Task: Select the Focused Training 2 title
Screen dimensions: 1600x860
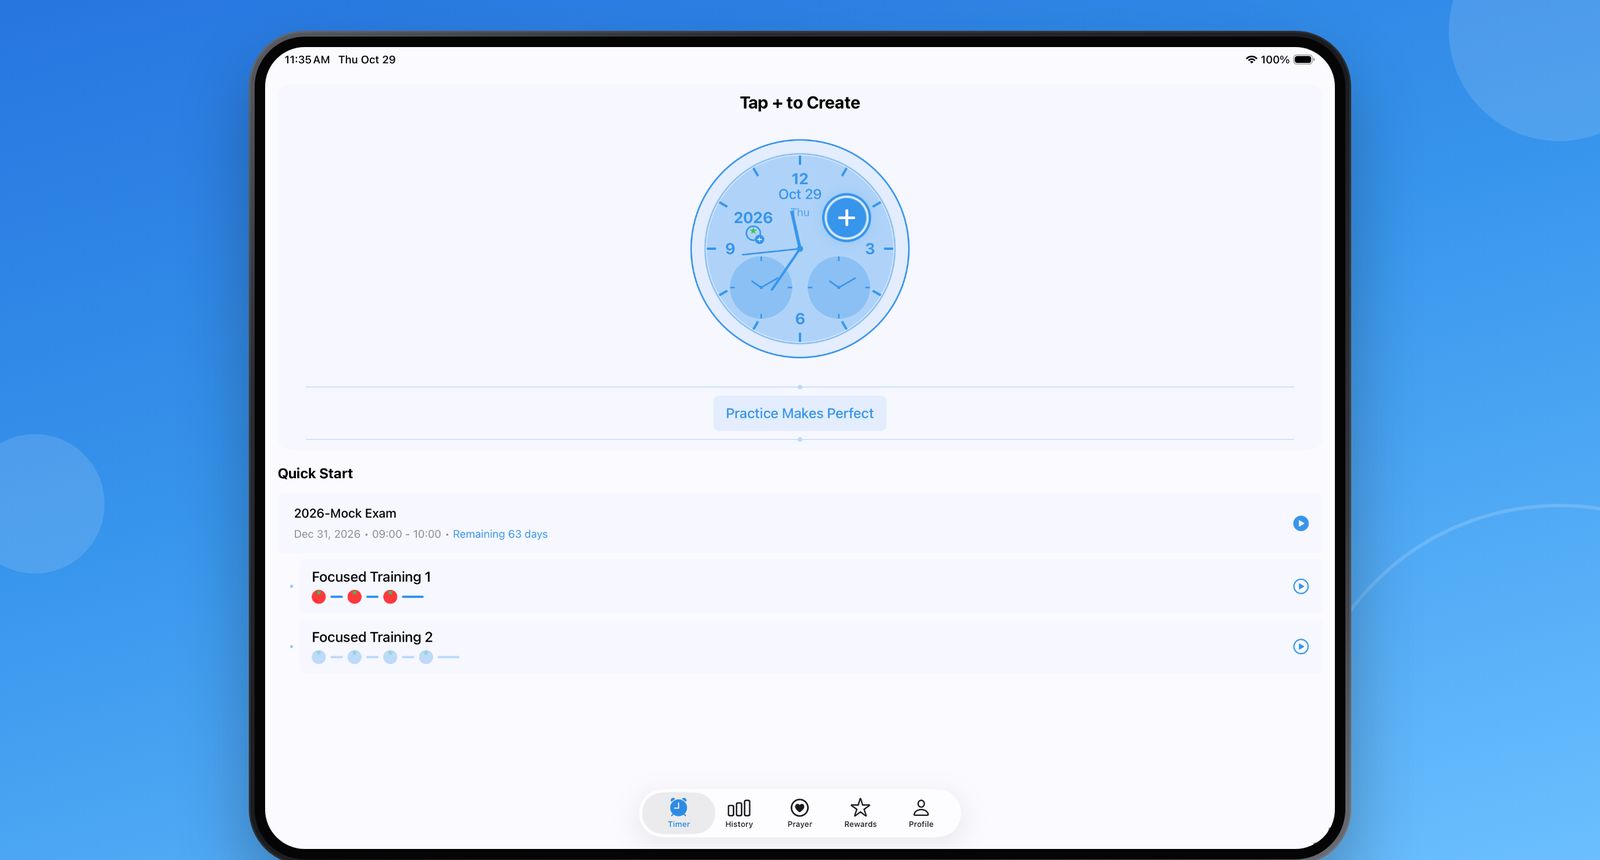Action: point(372,637)
